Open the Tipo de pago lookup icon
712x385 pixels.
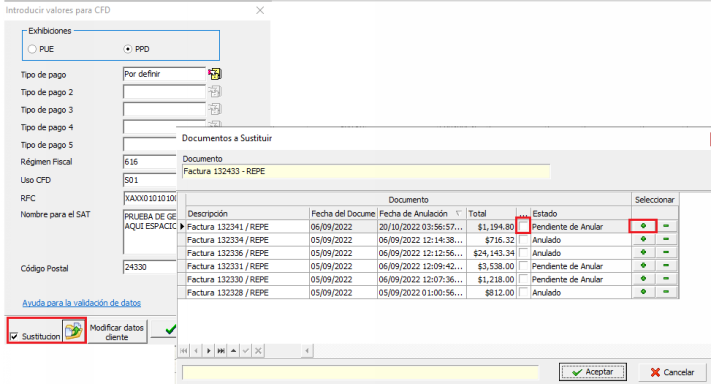[215, 74]
